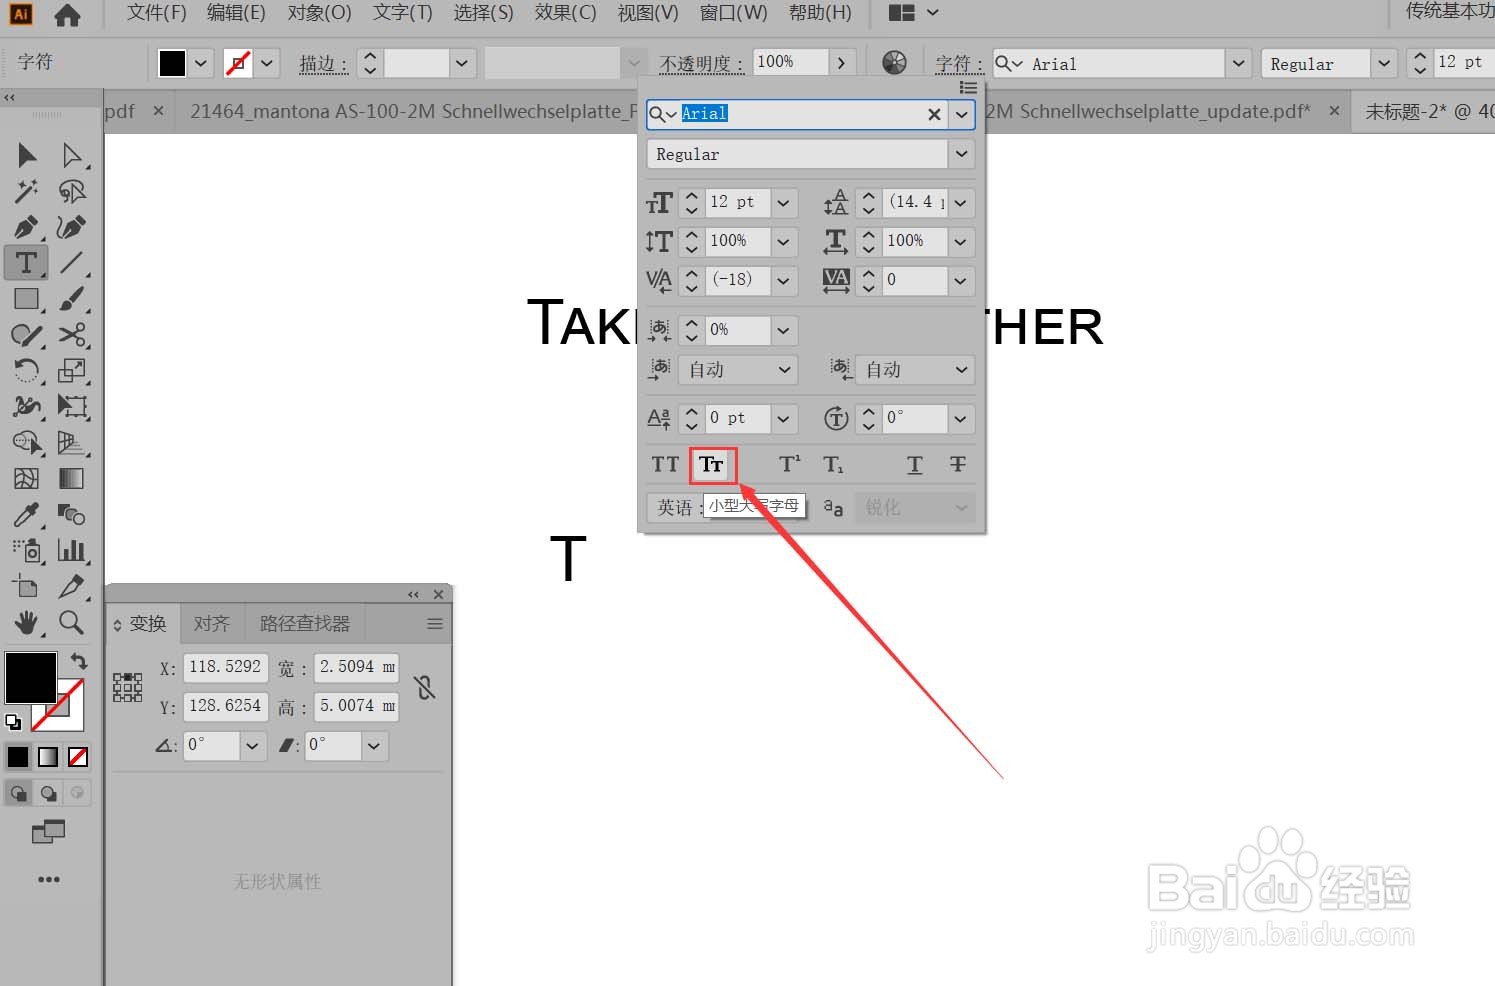Switch to Draw Behind mode
The image size is (1495, 986).
(48, 794)
